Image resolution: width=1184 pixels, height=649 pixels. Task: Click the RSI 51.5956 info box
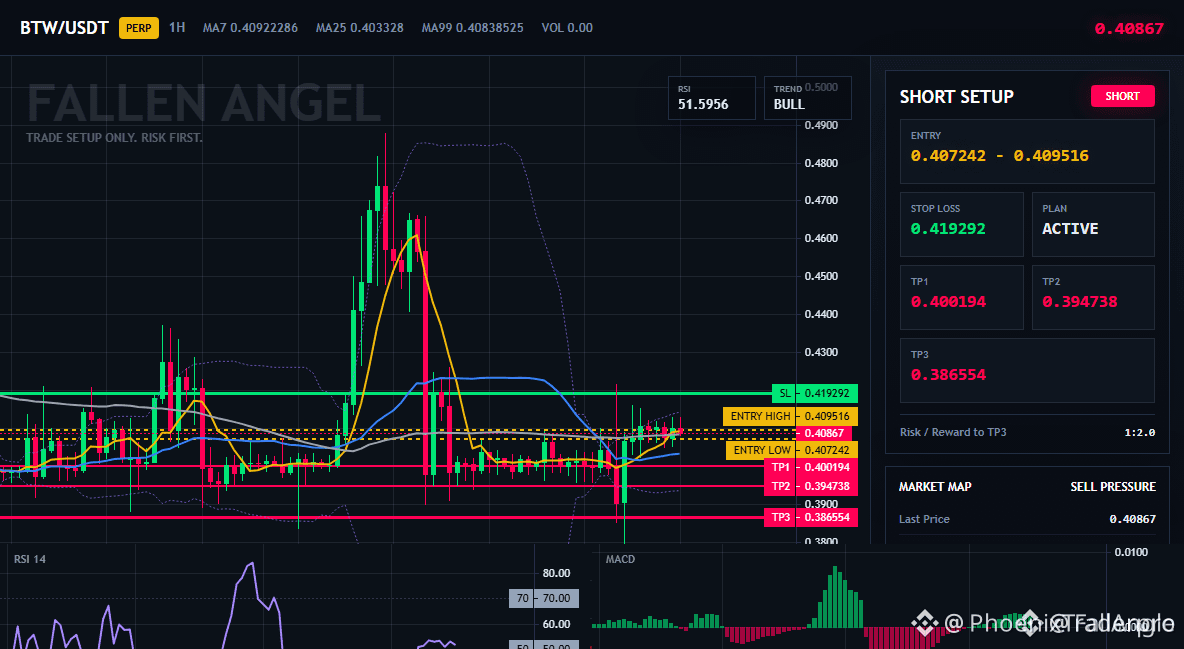[711, 97]
